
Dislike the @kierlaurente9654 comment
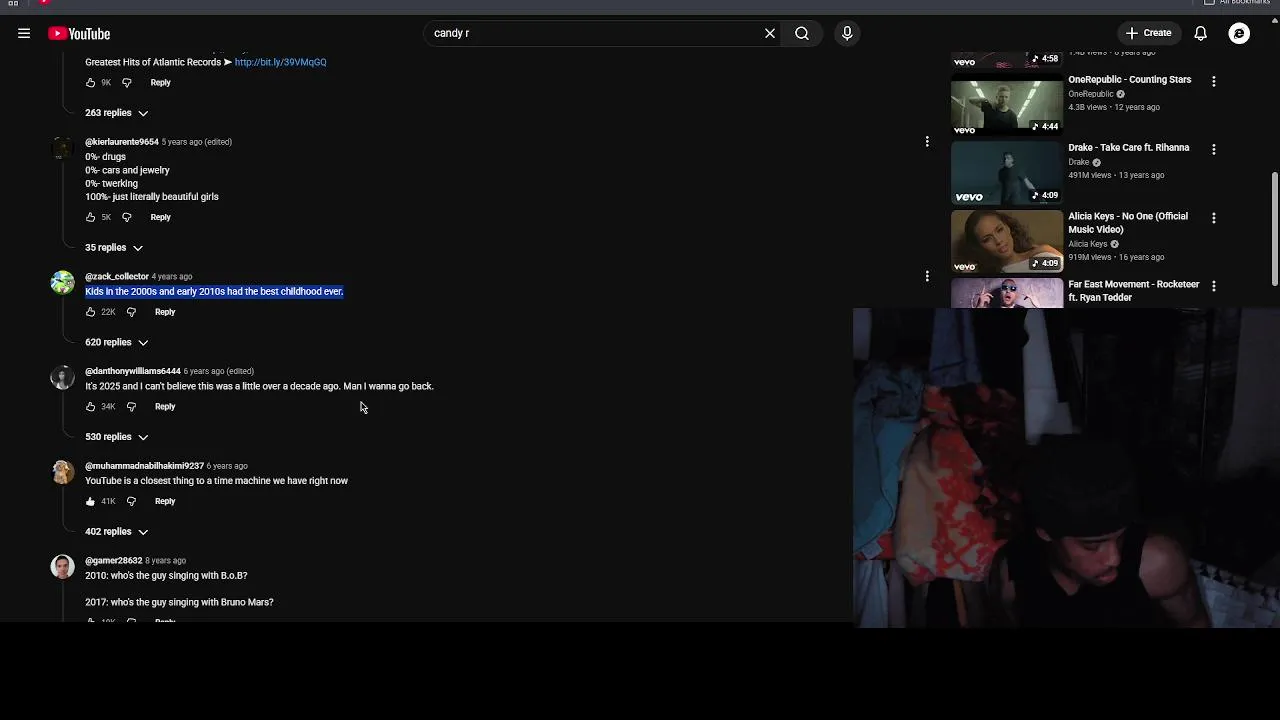coord(127,217)
